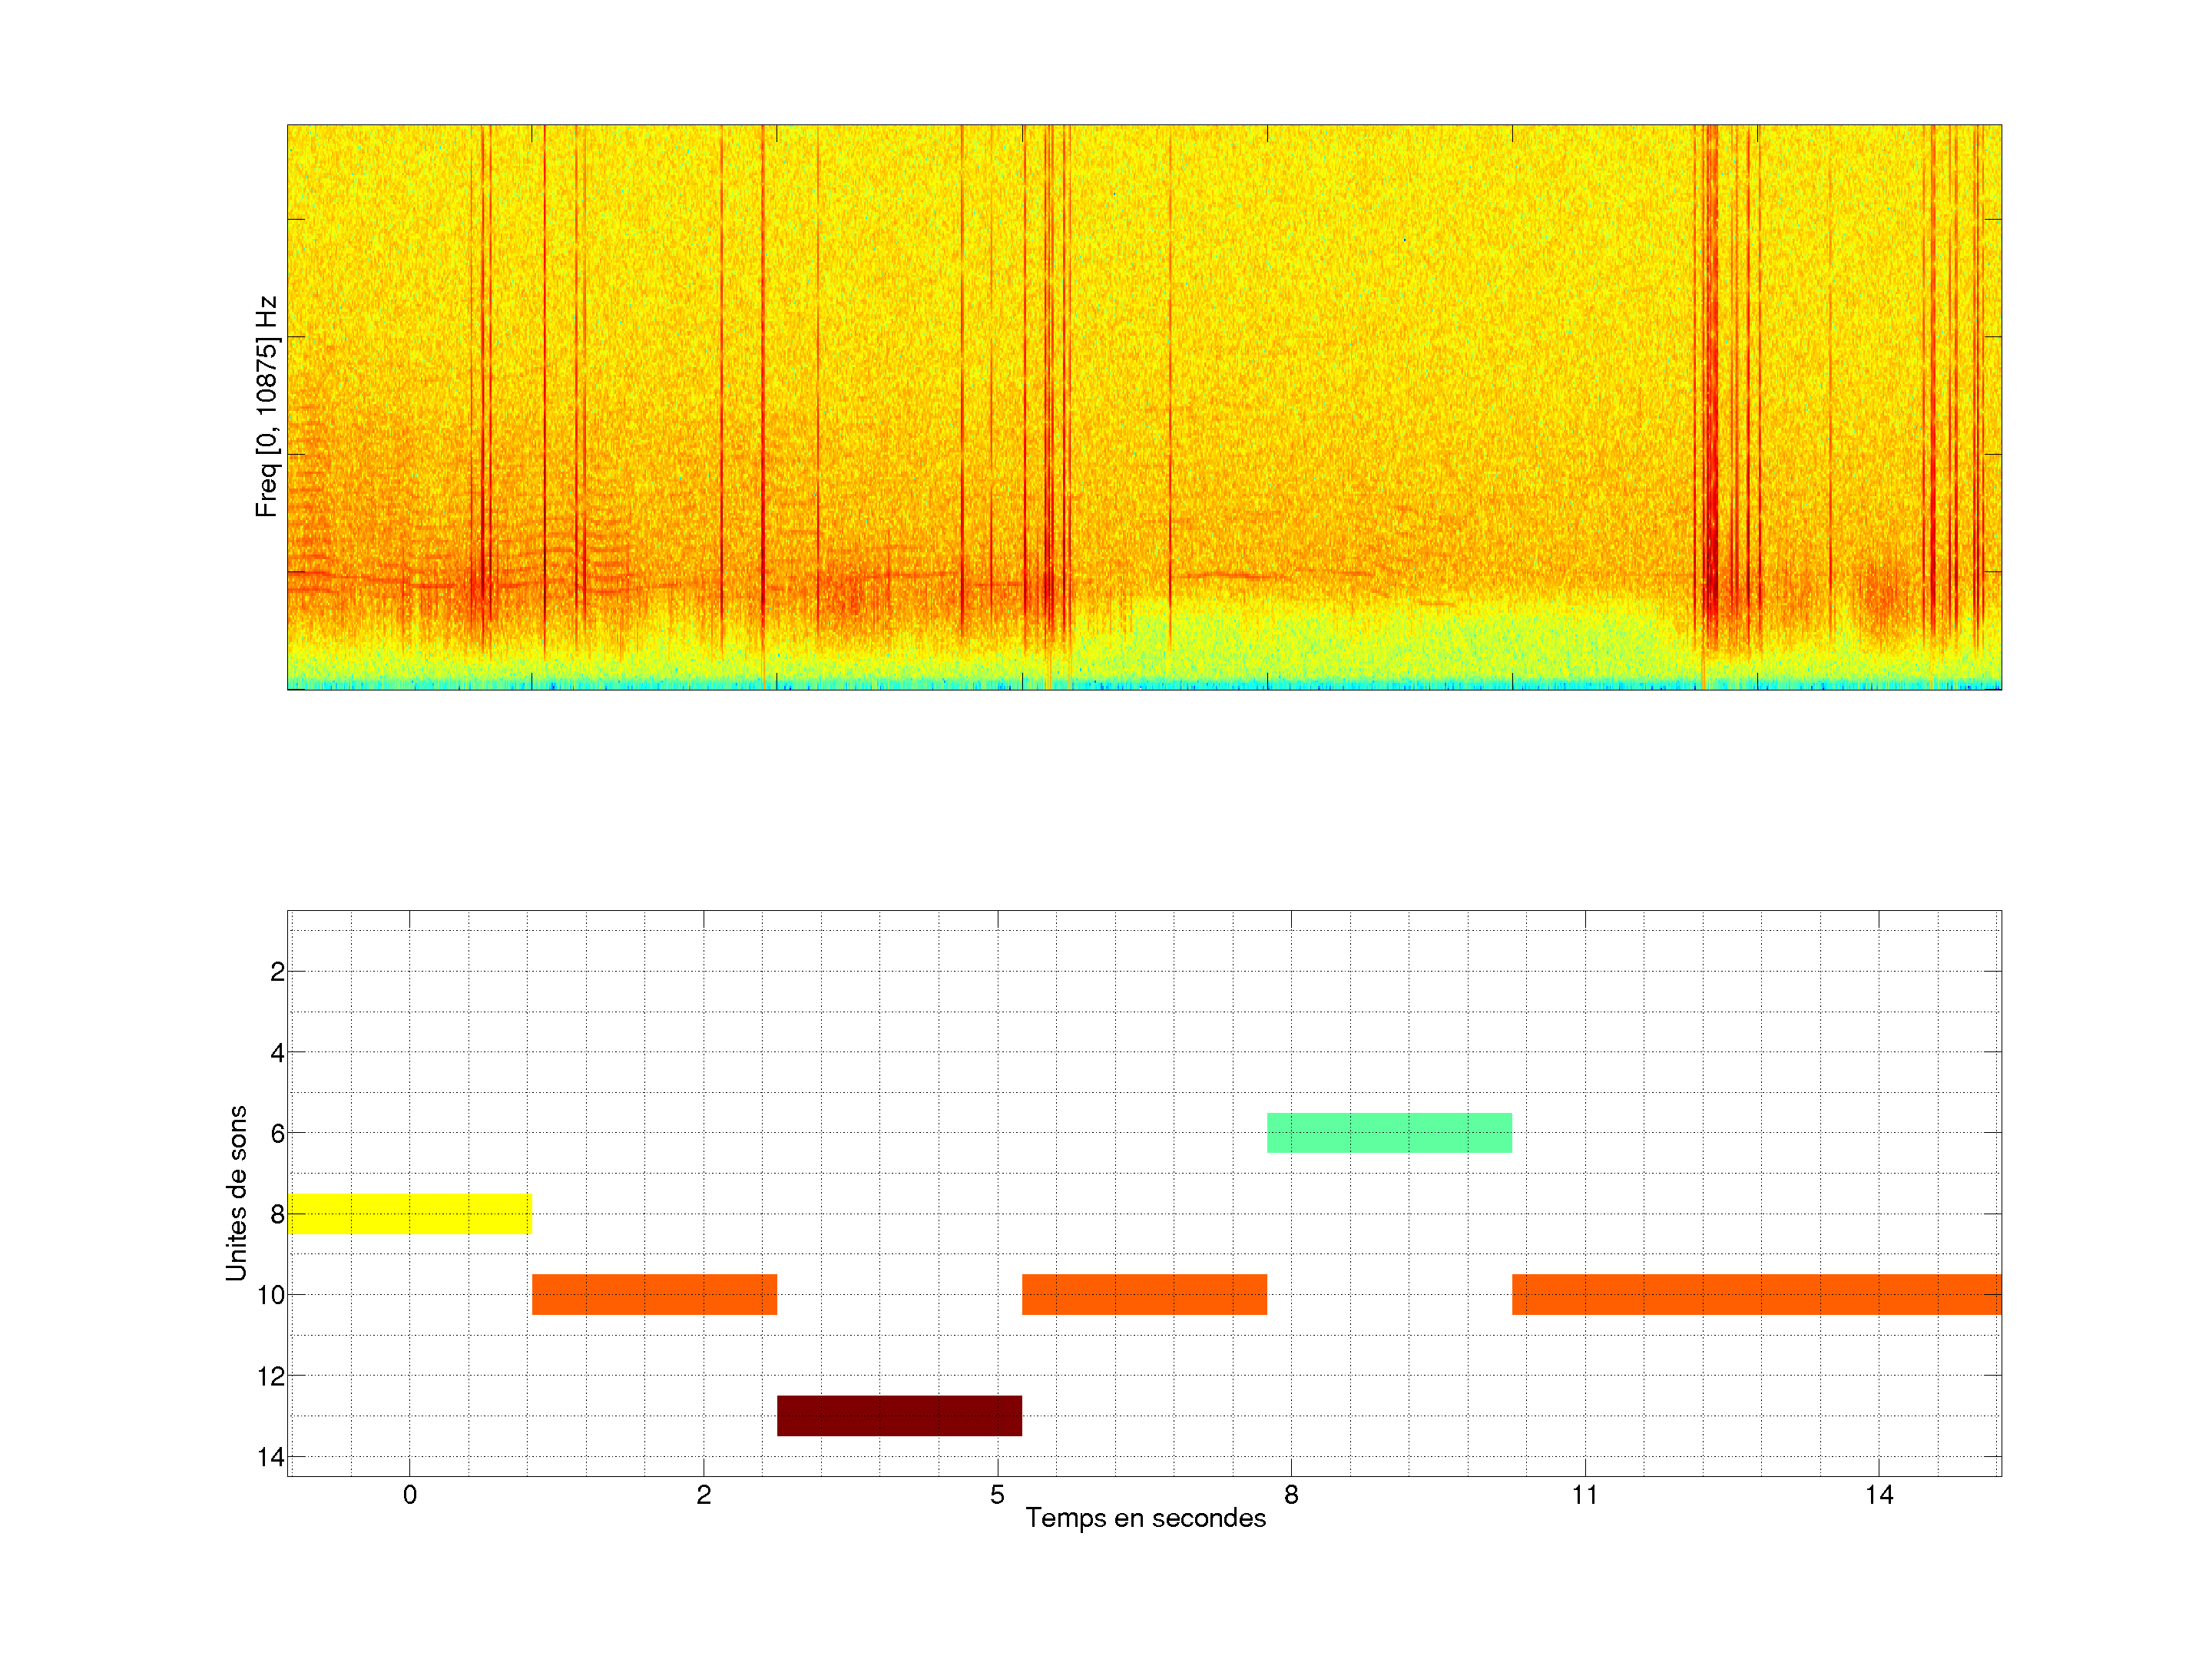Click the green bar at unit 6
Image resolution: width=2212 pixels, height=1659 pixels.
1389,1132
